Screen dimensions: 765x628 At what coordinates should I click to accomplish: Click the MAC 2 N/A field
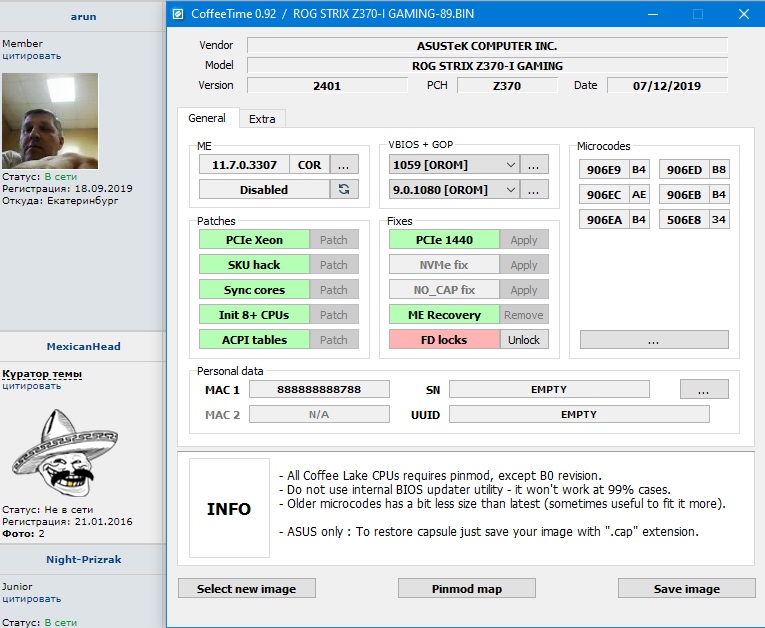(319, 414)
